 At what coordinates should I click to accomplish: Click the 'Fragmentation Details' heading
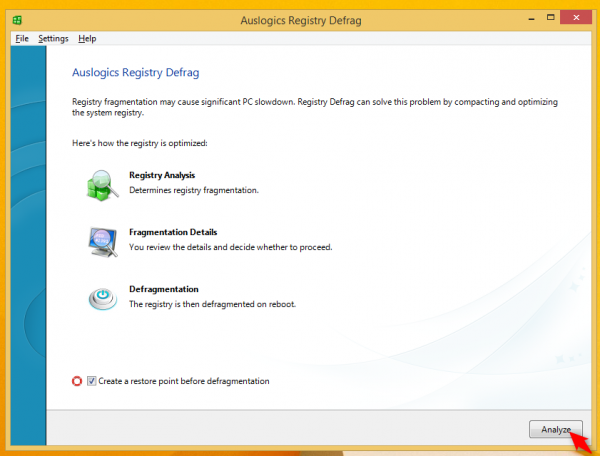pos(173,232)
